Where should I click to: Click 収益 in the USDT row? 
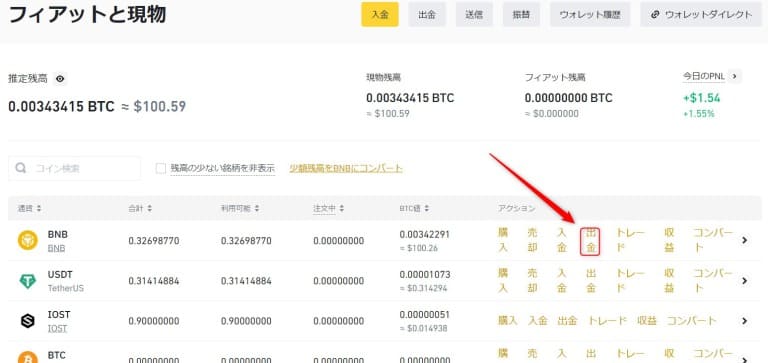click(669, 281)
